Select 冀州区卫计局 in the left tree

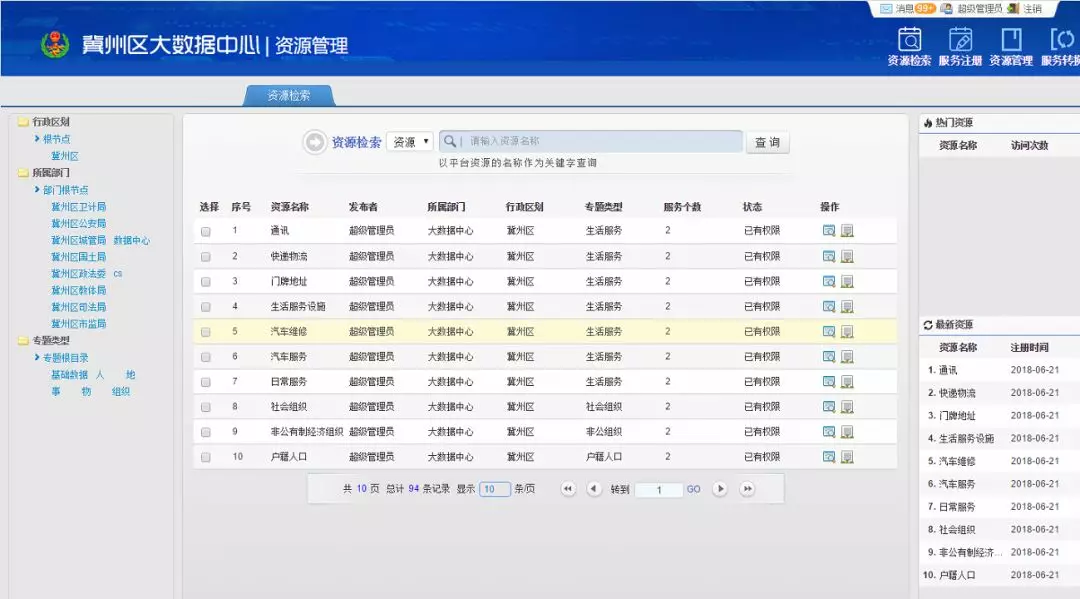pos(78,208)
